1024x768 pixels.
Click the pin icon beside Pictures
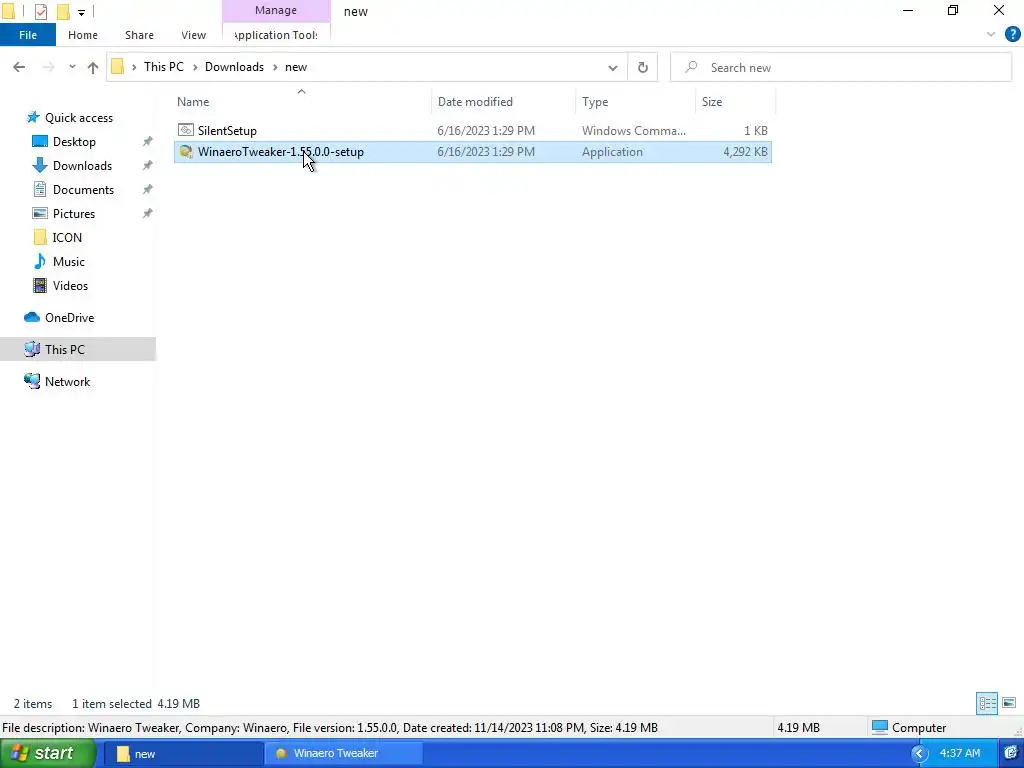tap(148, 214)
